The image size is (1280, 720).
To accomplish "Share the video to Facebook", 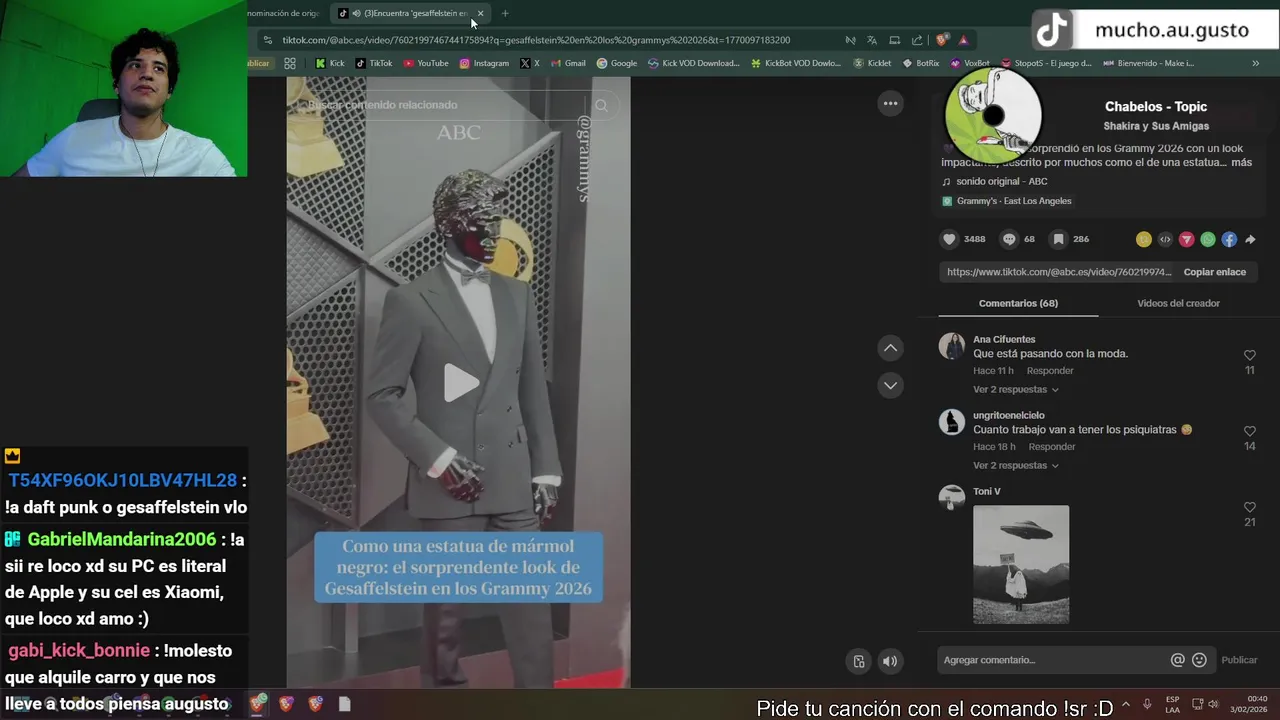I will pyautogui.click(x=1229, y=239).
